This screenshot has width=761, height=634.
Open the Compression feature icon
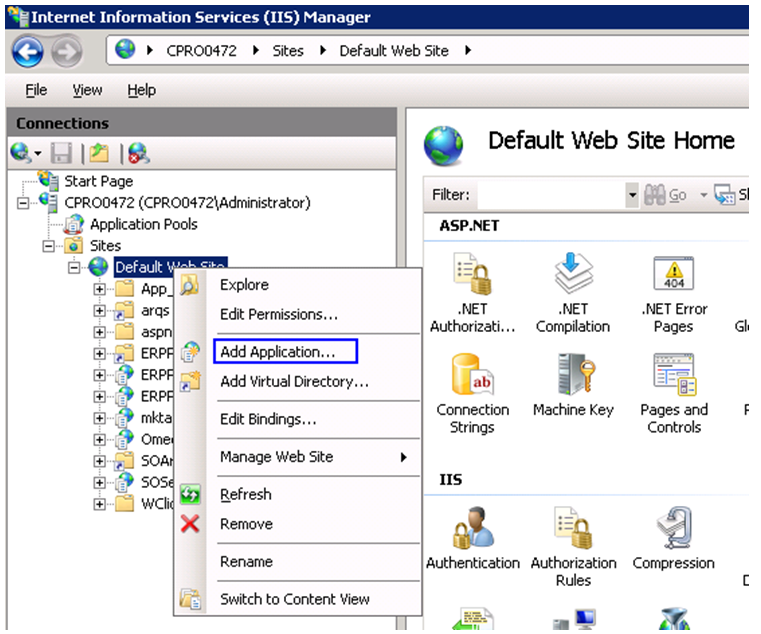(x=673, y=528)
